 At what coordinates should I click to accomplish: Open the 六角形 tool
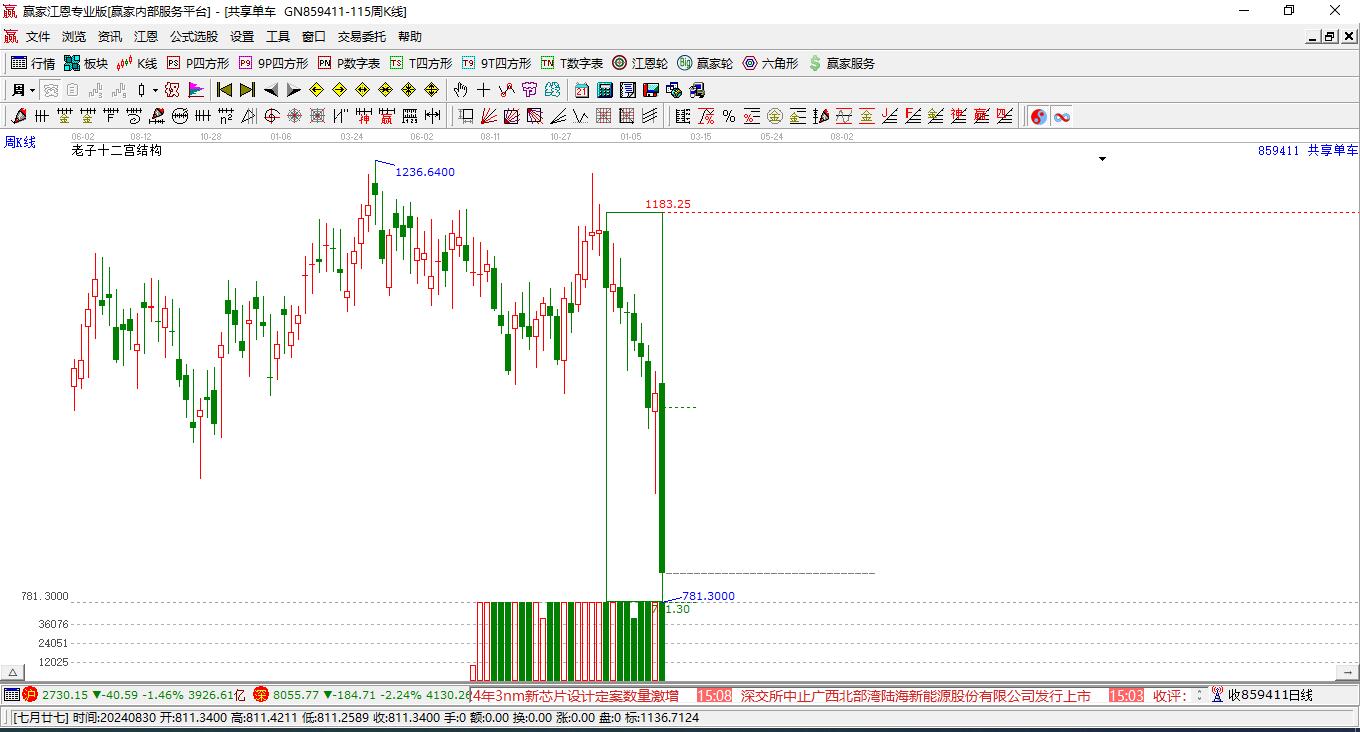(770, 63)
